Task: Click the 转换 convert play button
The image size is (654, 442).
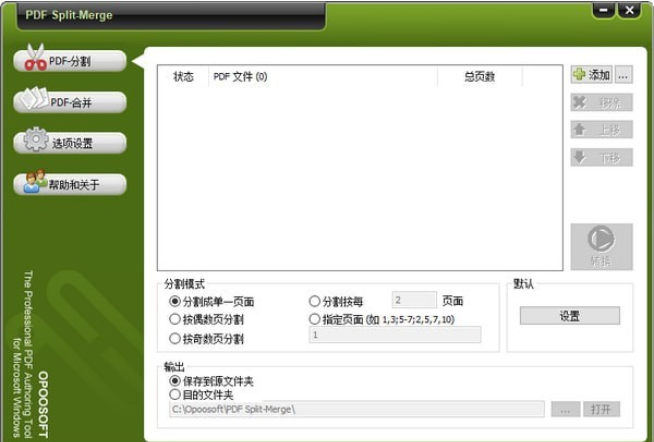Action: (x=601, y=247)
